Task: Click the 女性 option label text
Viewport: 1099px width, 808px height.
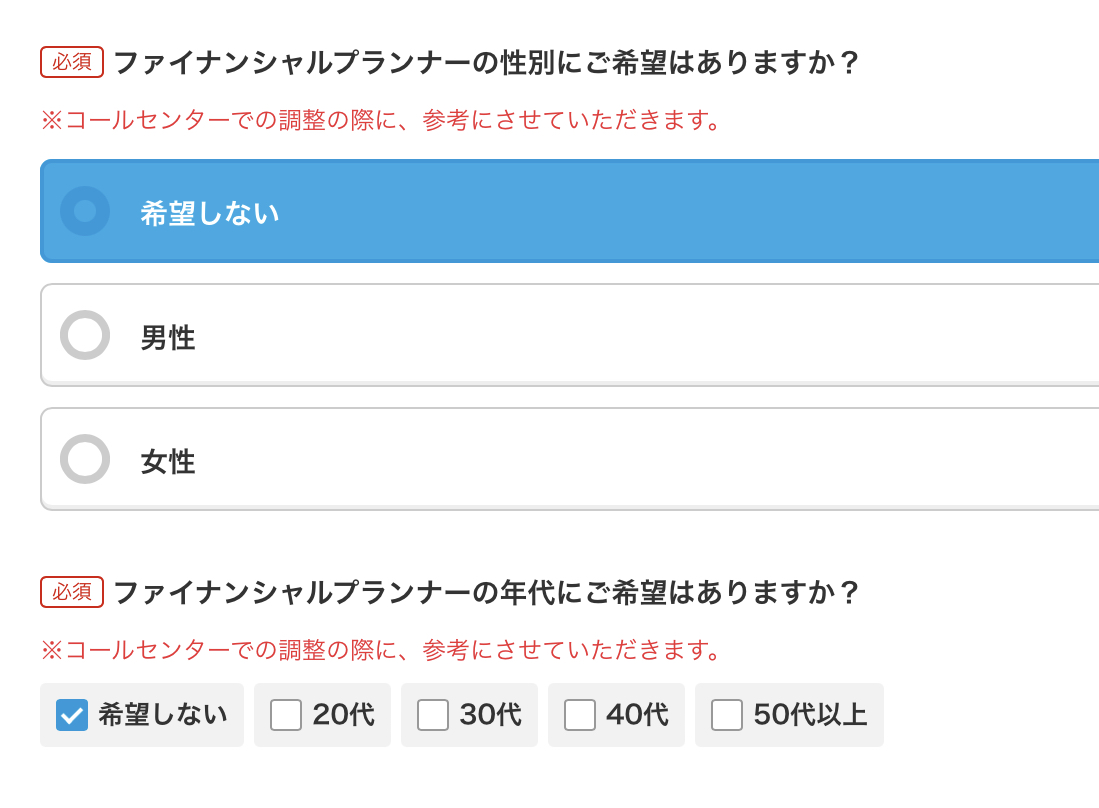Action: coord(168,462)
